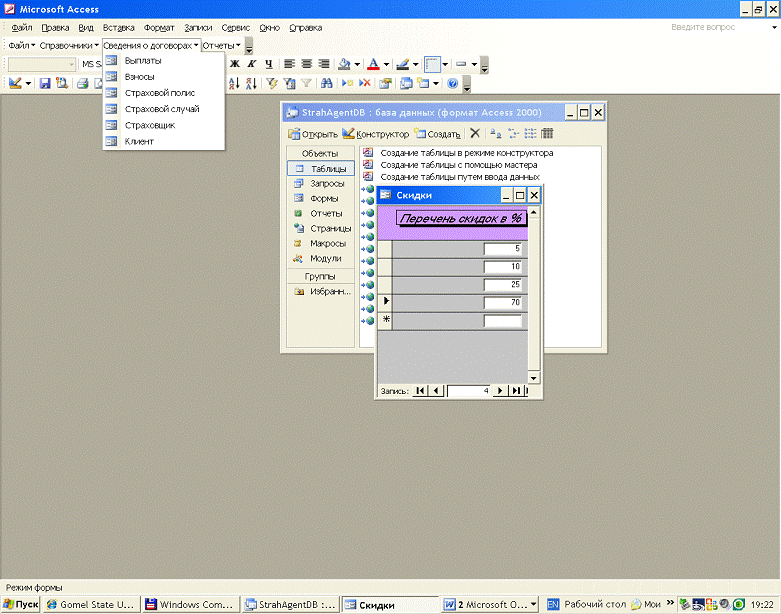The image size is (781, 614).
Task: Click the Find binoculars icon
Action: point(326,83)
